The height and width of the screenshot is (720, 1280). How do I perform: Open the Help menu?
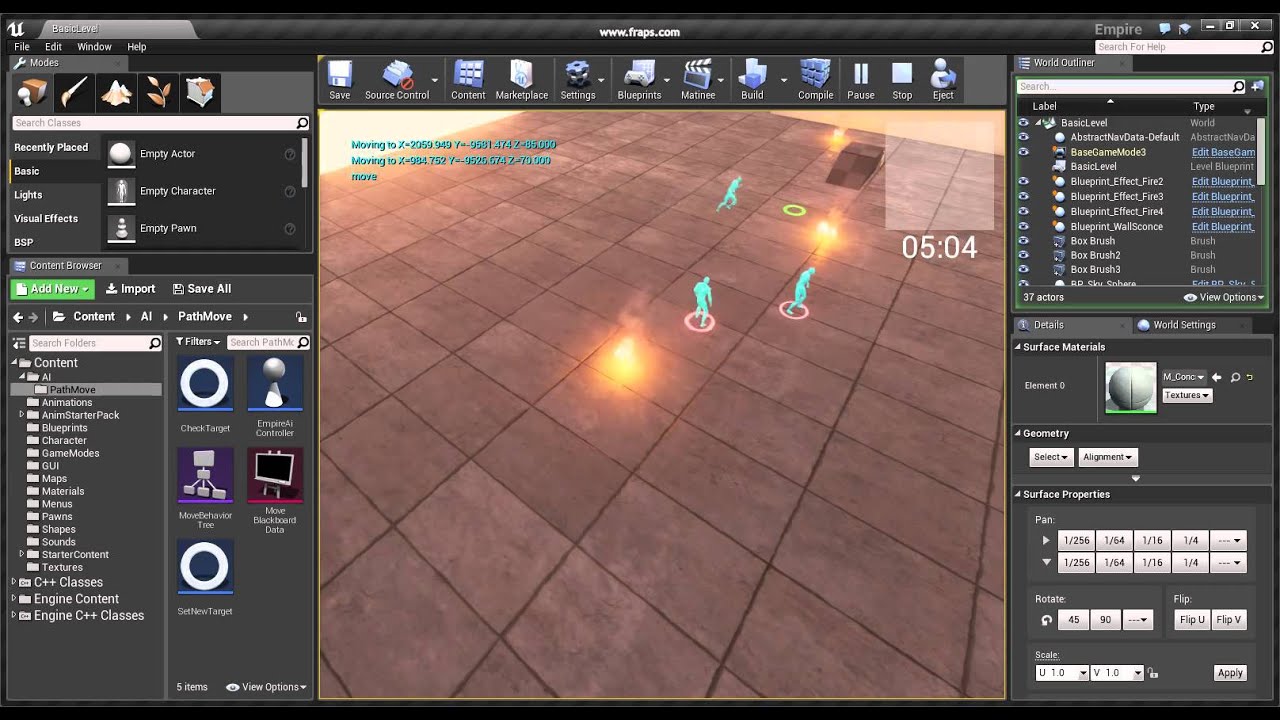click(137, 47)
